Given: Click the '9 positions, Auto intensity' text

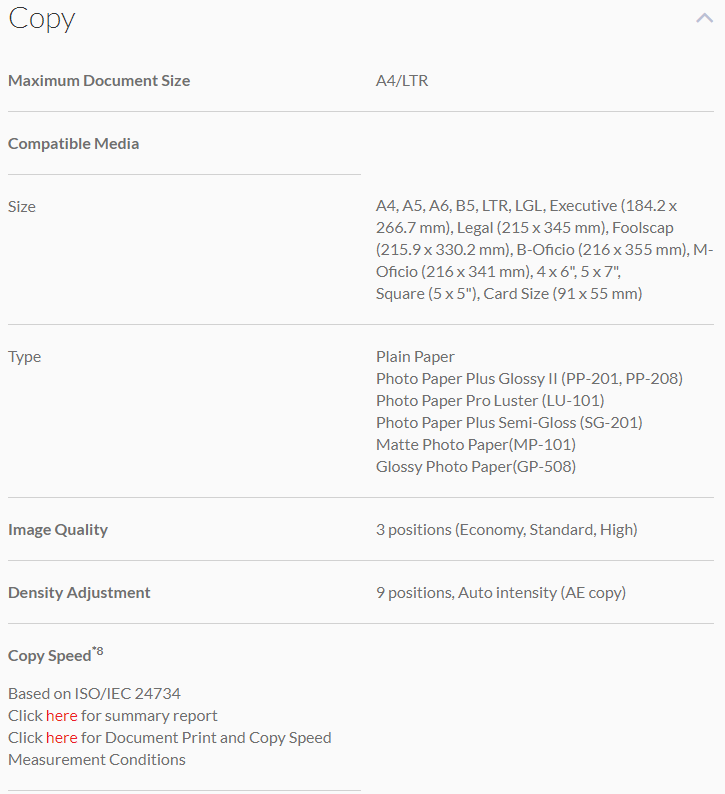Looking at the screenshot, I should point(501,592).
